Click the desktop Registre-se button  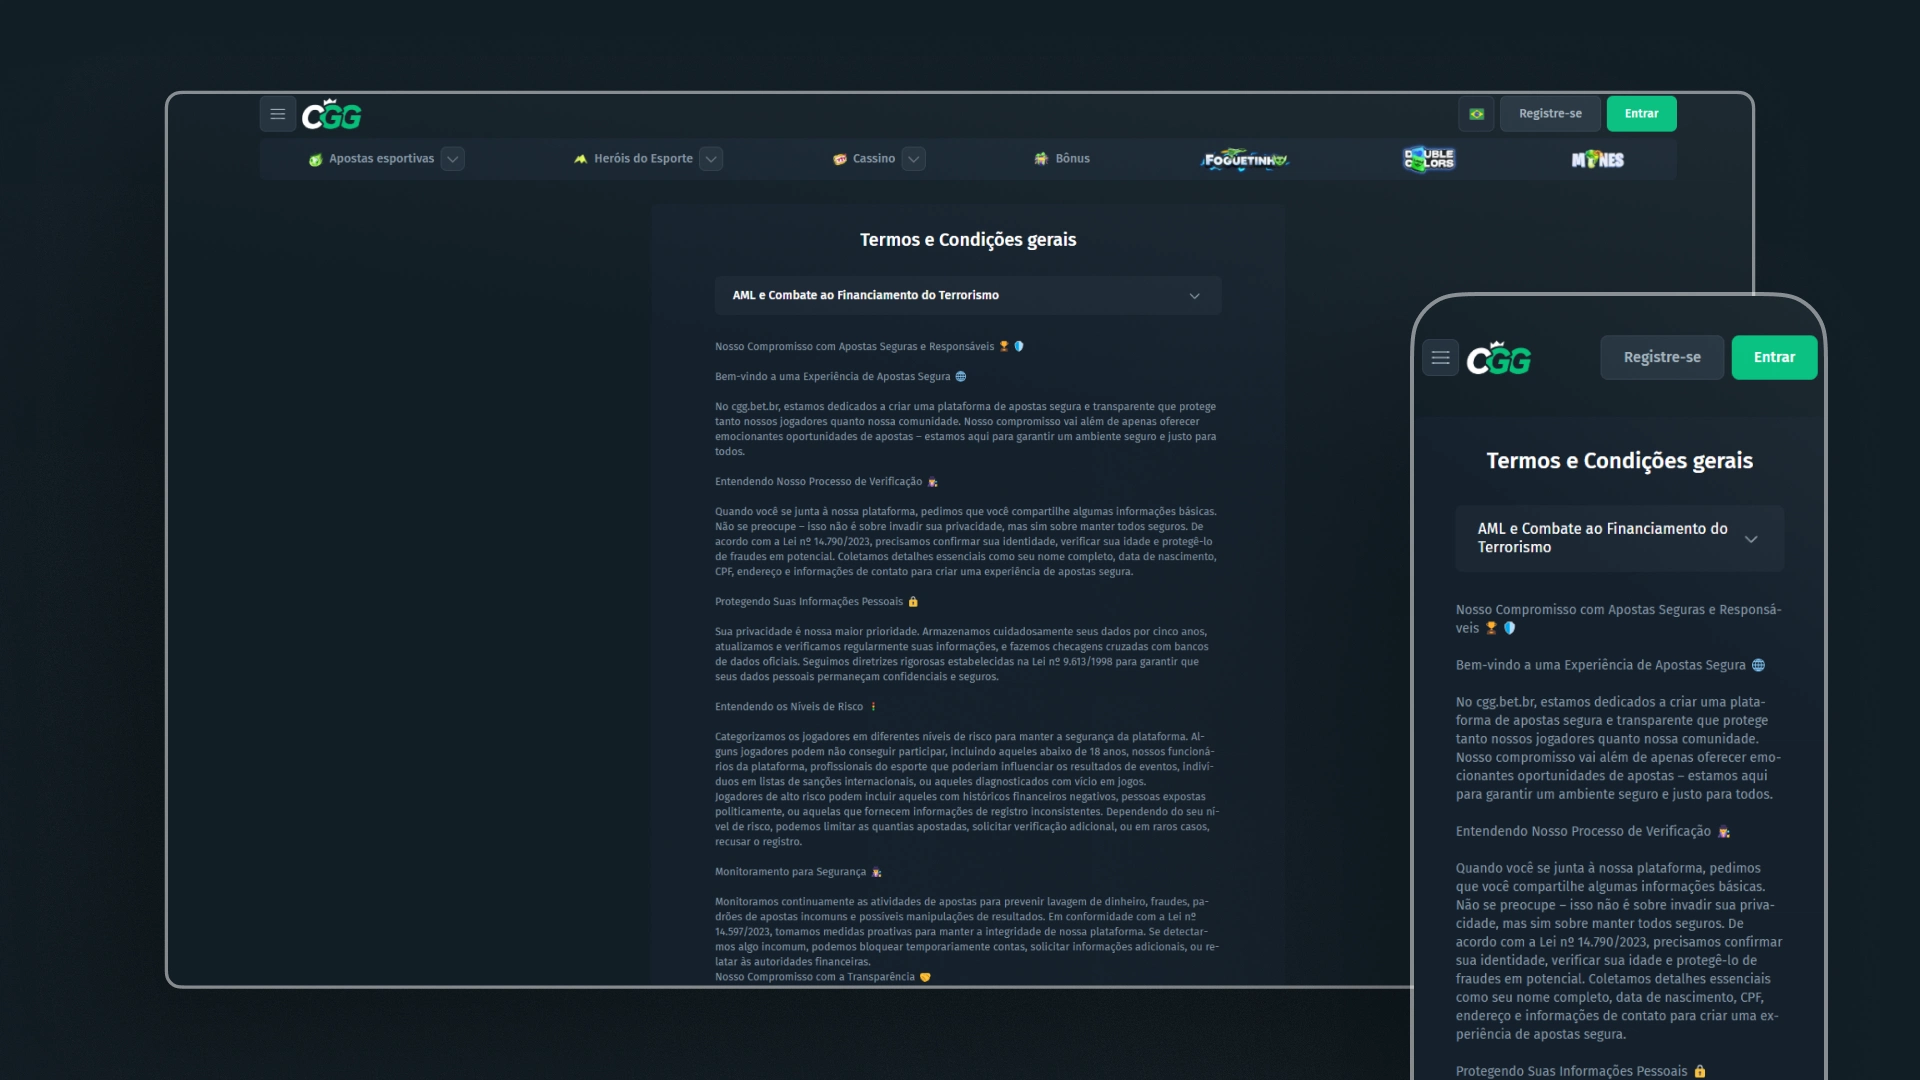click(x=1549, y=114)
